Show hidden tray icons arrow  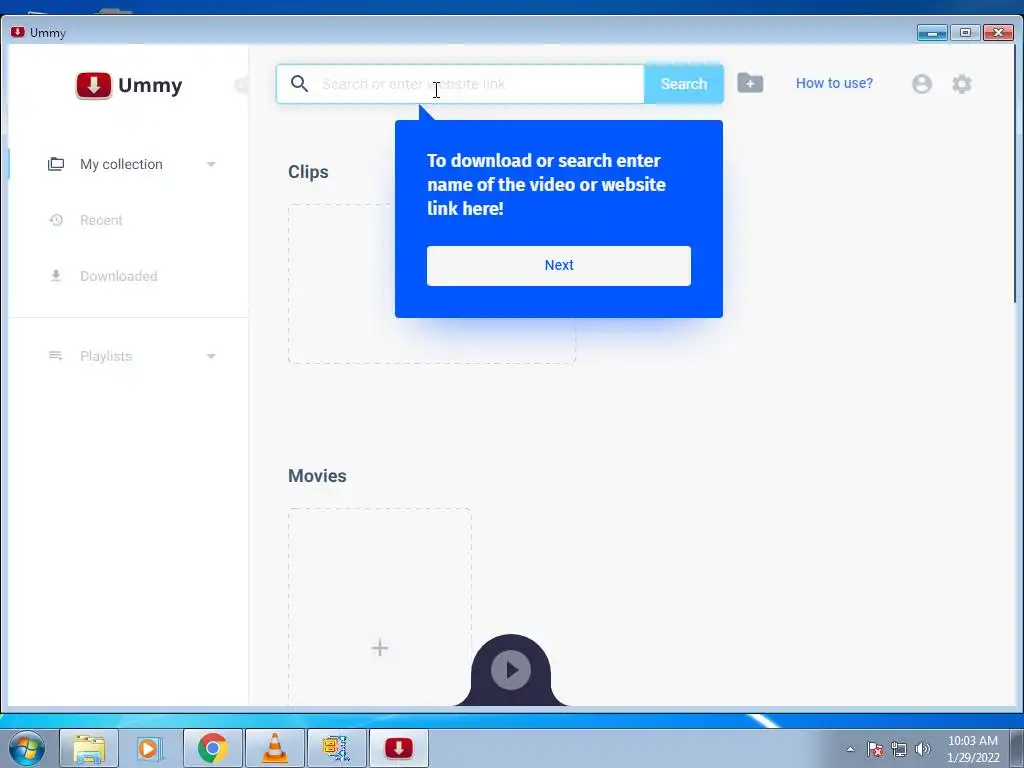[850, 749]
